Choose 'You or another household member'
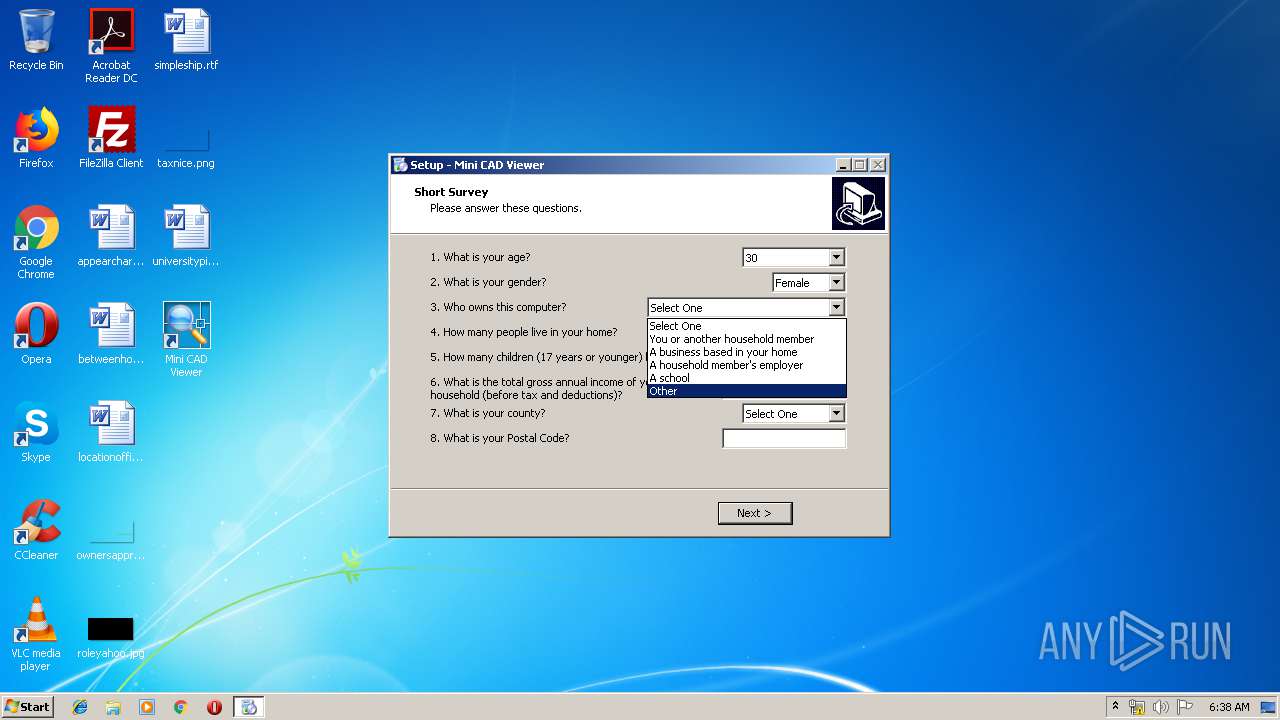Screen dimensions: 1280x720 pyautogui.click(x=746, y=339)
